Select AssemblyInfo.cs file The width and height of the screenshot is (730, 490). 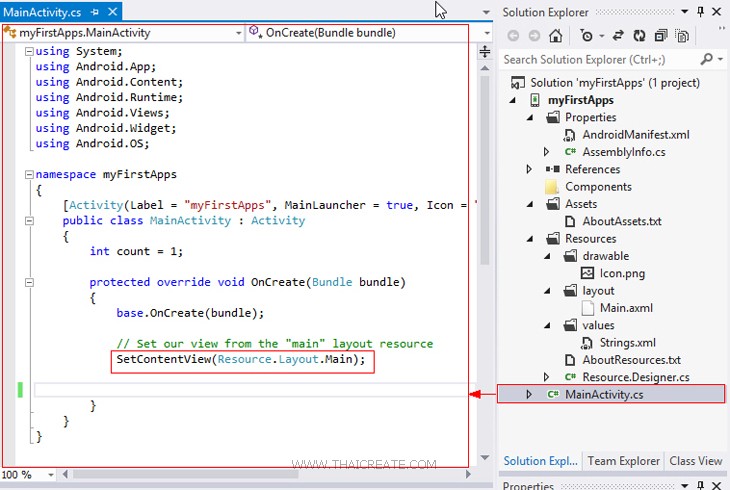pos(623,152)
